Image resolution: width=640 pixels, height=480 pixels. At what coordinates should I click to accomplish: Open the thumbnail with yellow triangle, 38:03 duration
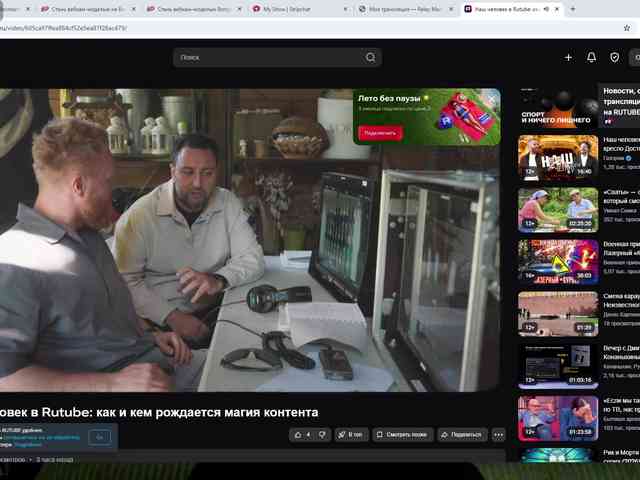pos(558,262)
